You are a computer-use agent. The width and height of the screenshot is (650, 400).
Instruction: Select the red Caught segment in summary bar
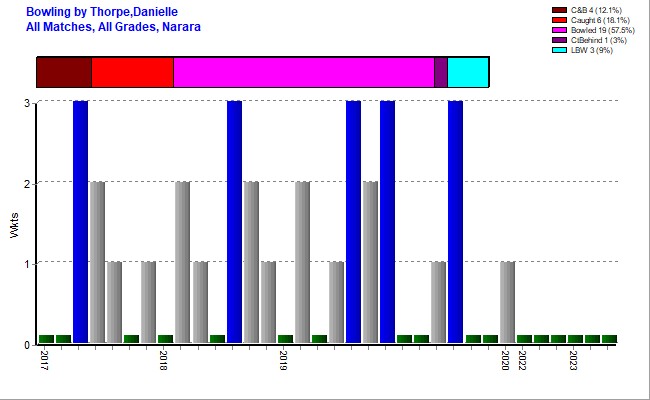132,73
